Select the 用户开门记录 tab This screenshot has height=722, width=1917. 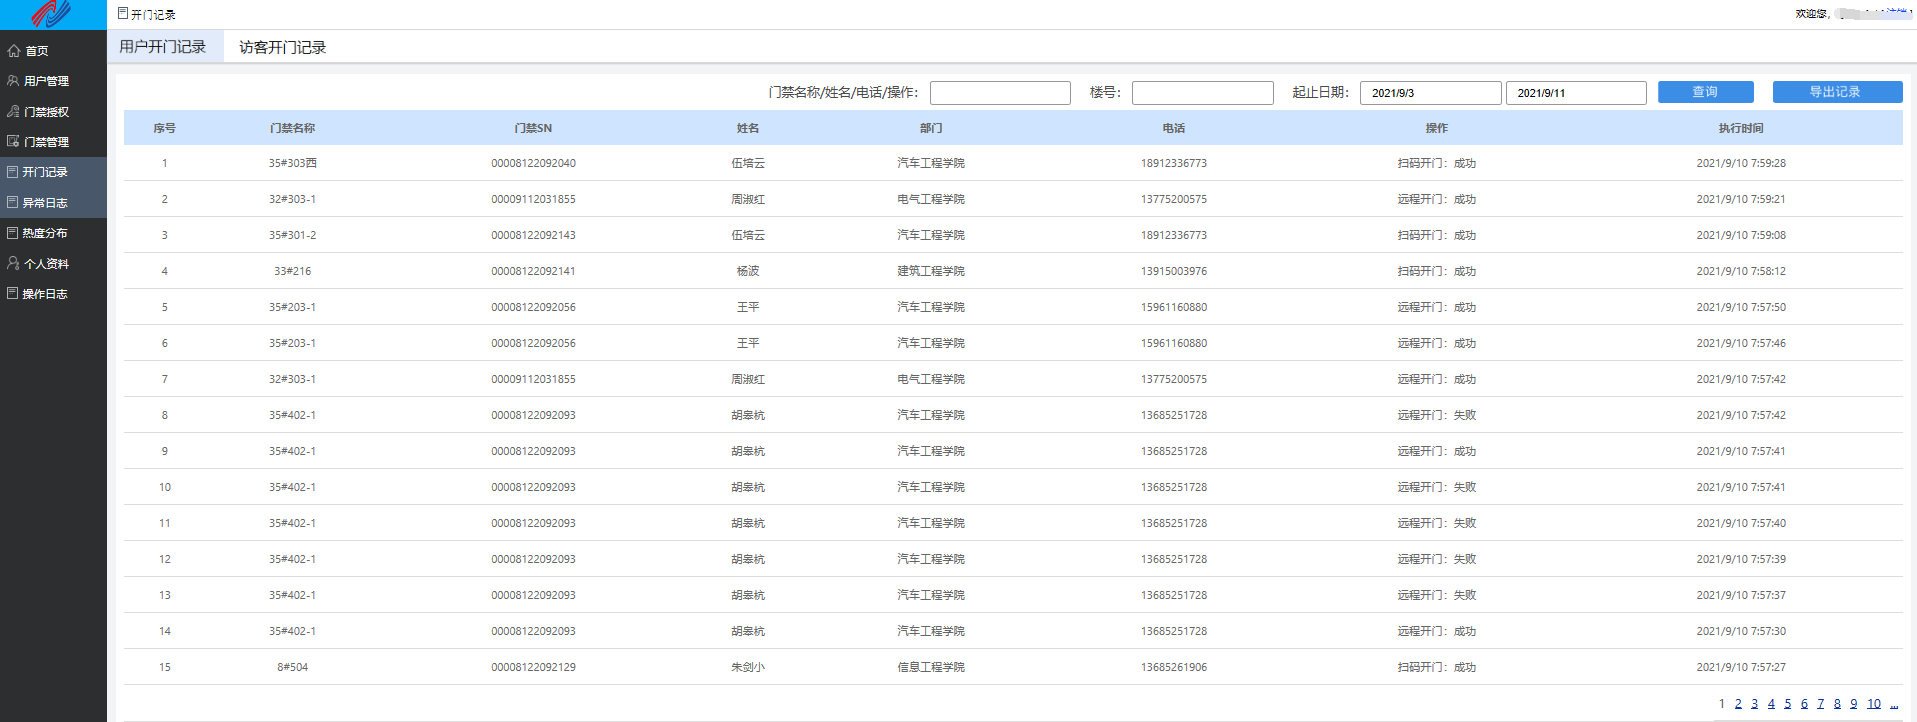[162, 47]
